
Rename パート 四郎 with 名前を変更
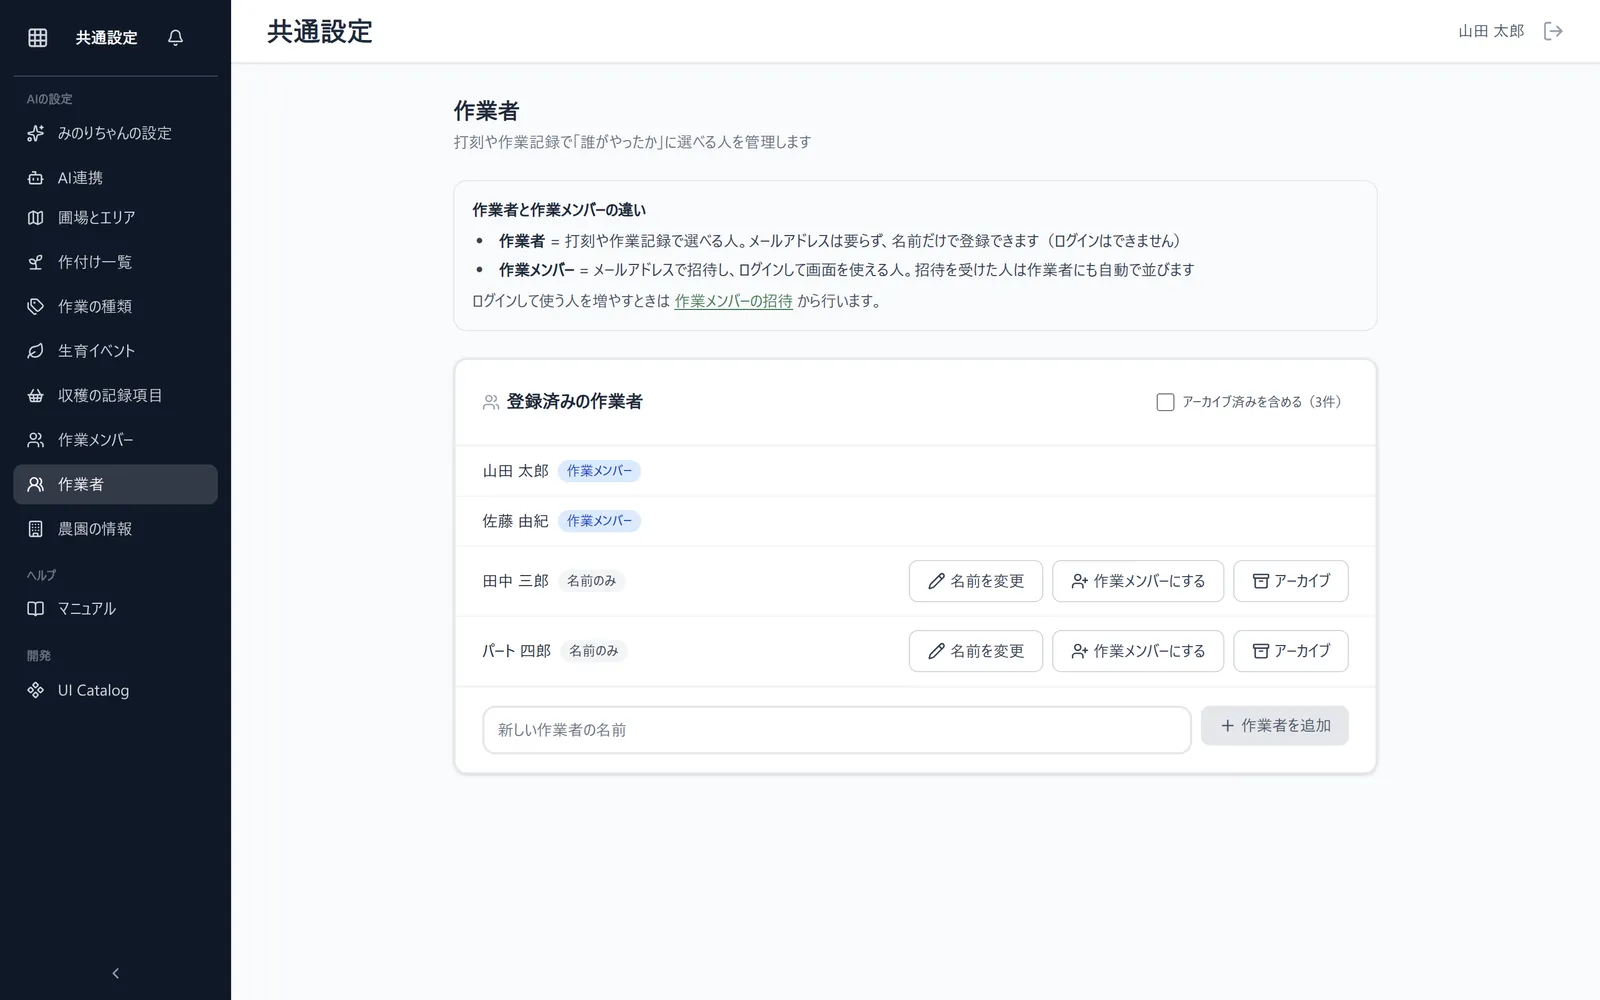tap(975, 651)
